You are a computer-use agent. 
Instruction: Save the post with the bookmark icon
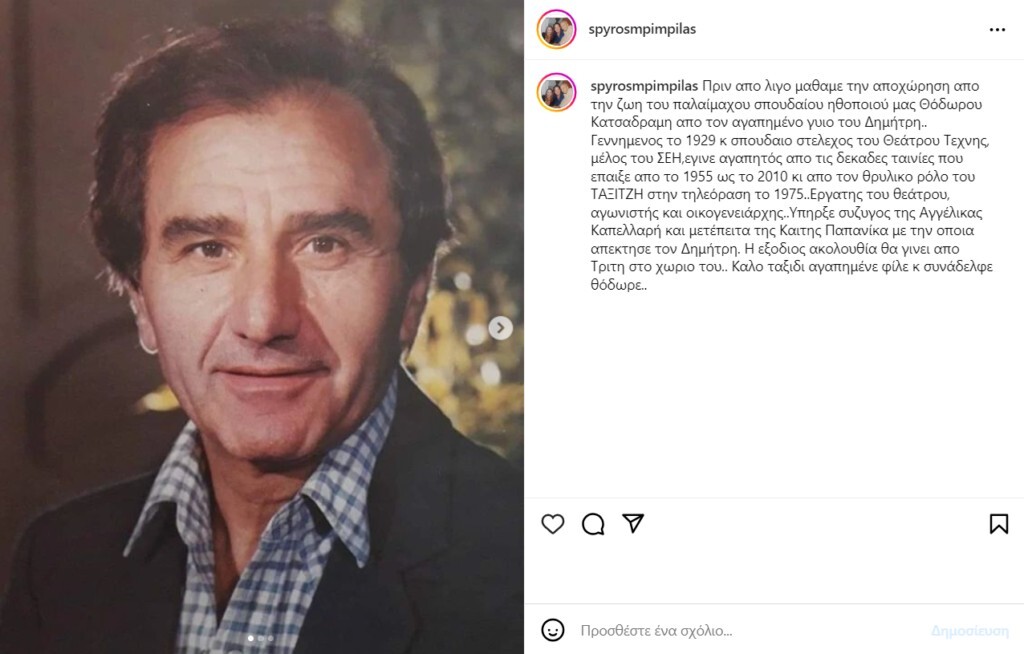999,524
